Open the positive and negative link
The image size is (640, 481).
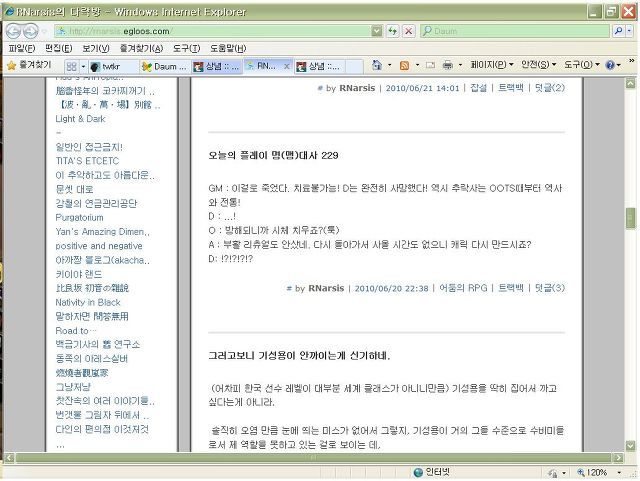(99, 246)
